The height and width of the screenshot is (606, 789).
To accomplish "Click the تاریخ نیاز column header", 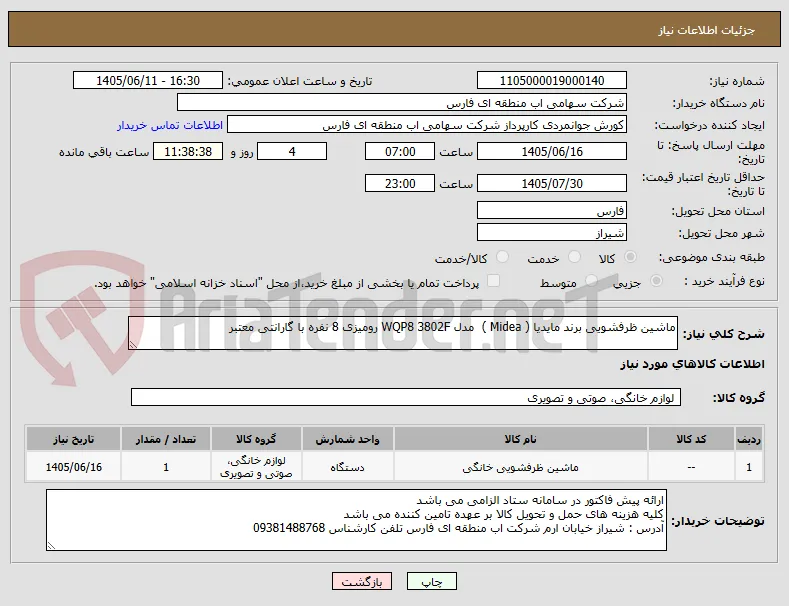I will click(x=73, y=439).
